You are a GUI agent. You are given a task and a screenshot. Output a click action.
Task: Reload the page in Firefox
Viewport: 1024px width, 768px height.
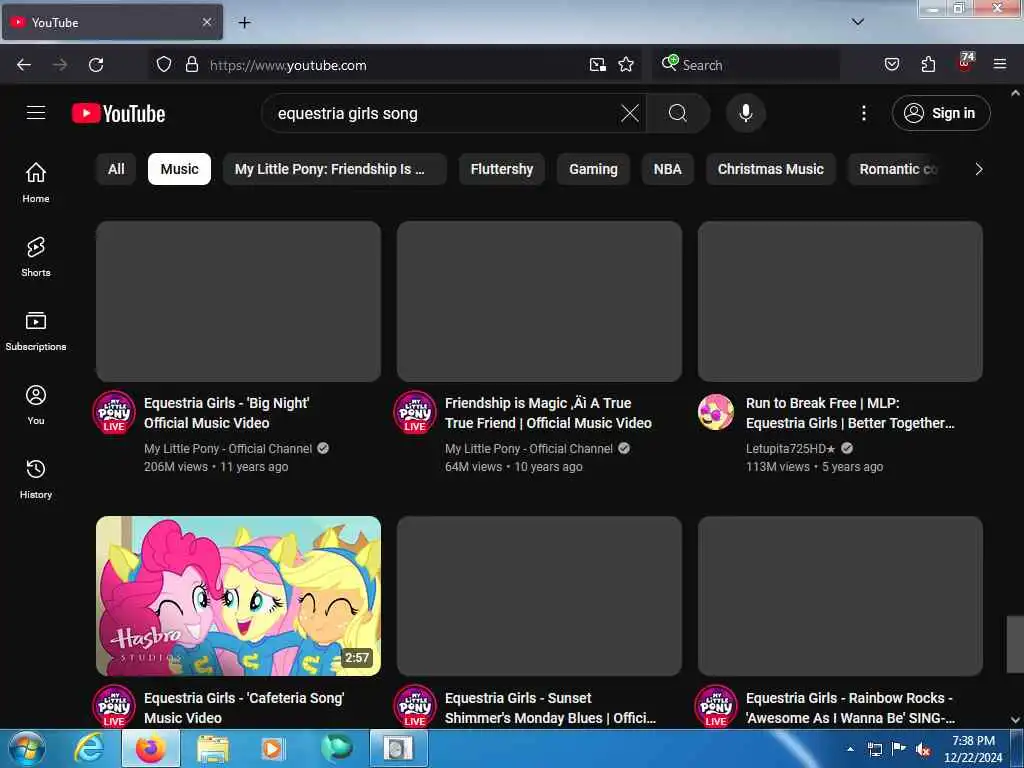pos(96,65)
